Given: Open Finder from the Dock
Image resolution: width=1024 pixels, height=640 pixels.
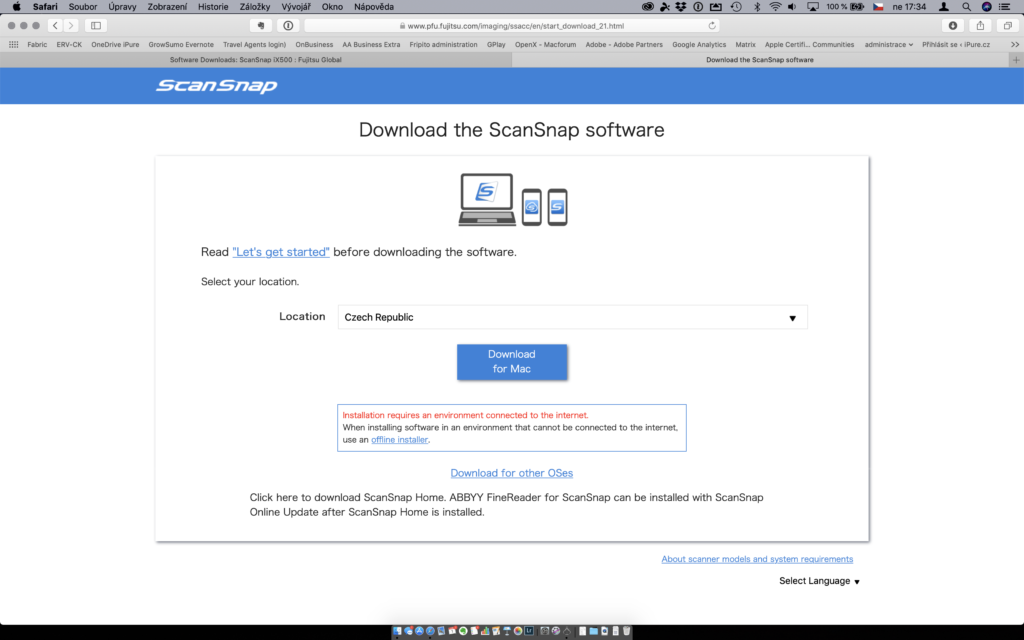Looking at the screenshot, I should [397, 631].
